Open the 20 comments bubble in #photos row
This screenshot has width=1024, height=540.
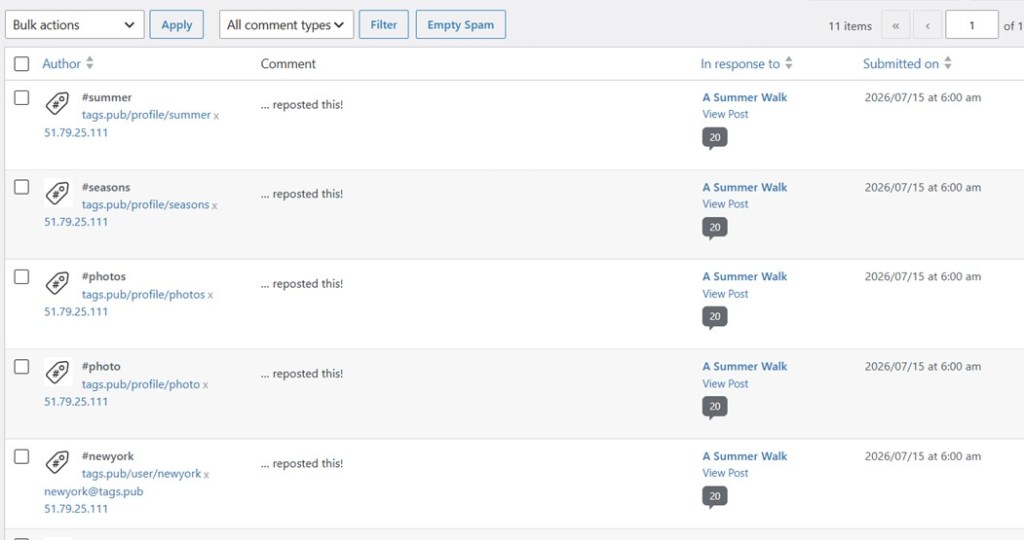point(714,317)
